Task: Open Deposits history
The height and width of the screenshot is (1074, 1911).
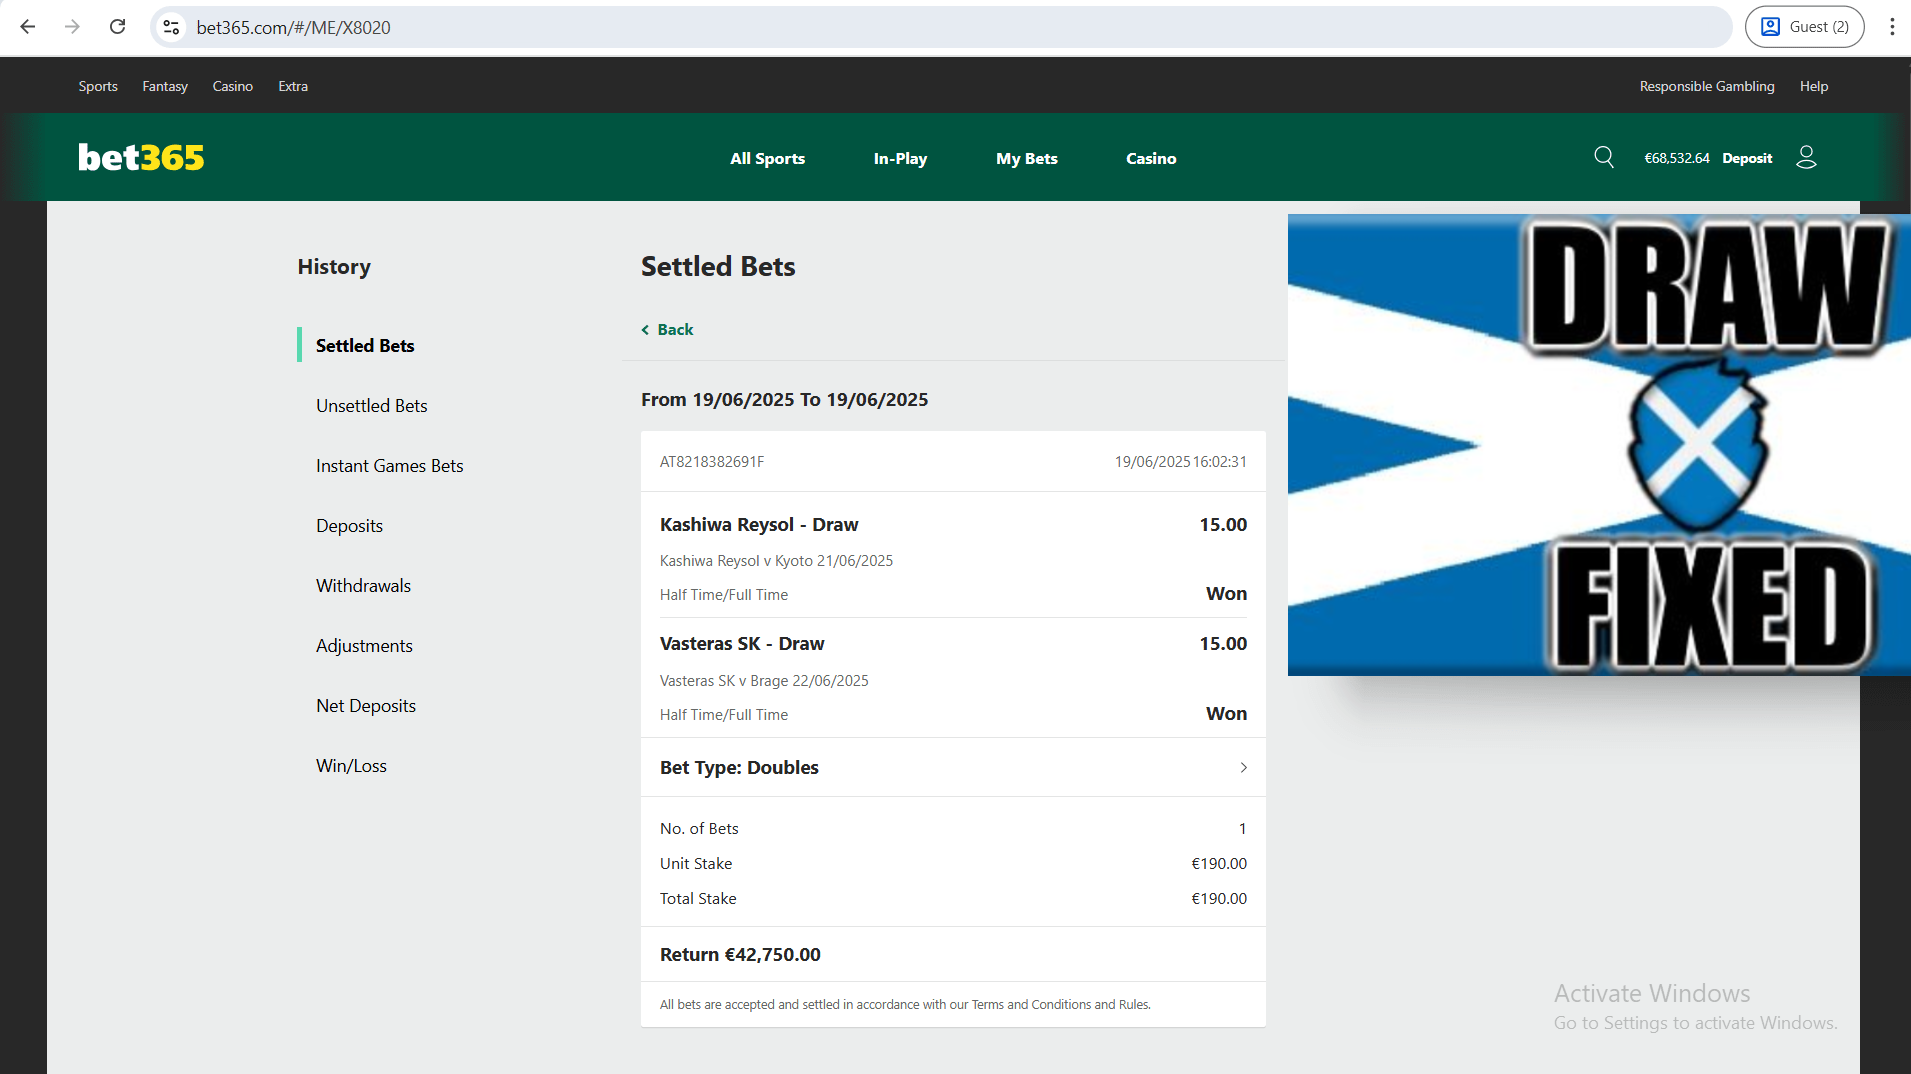Action: (349, 525)
